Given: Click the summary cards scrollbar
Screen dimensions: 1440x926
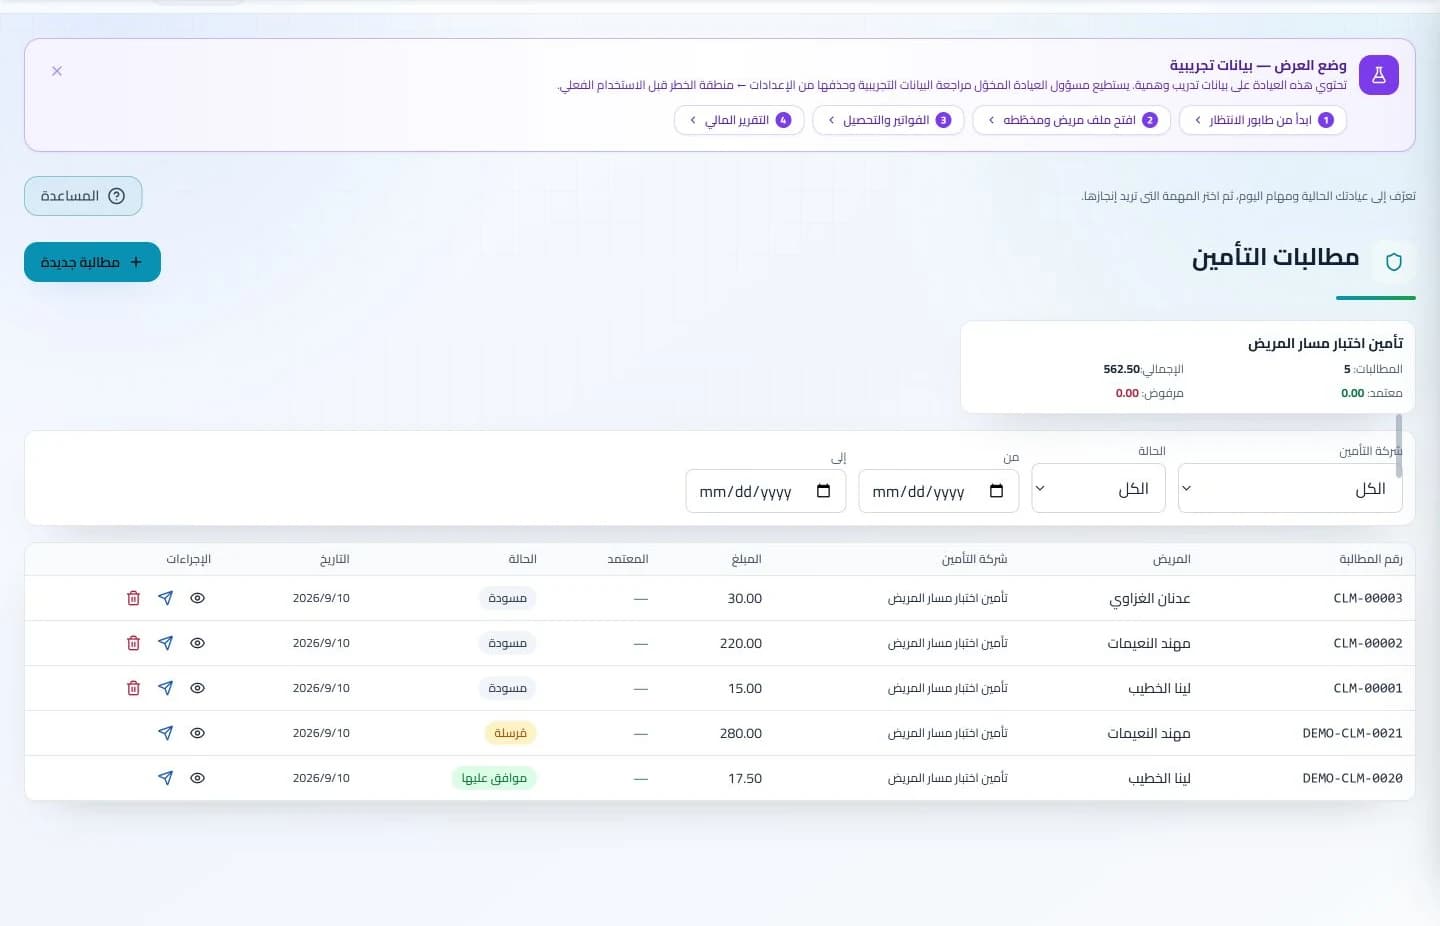Looking at the screenshot, I should point(1399,446).
